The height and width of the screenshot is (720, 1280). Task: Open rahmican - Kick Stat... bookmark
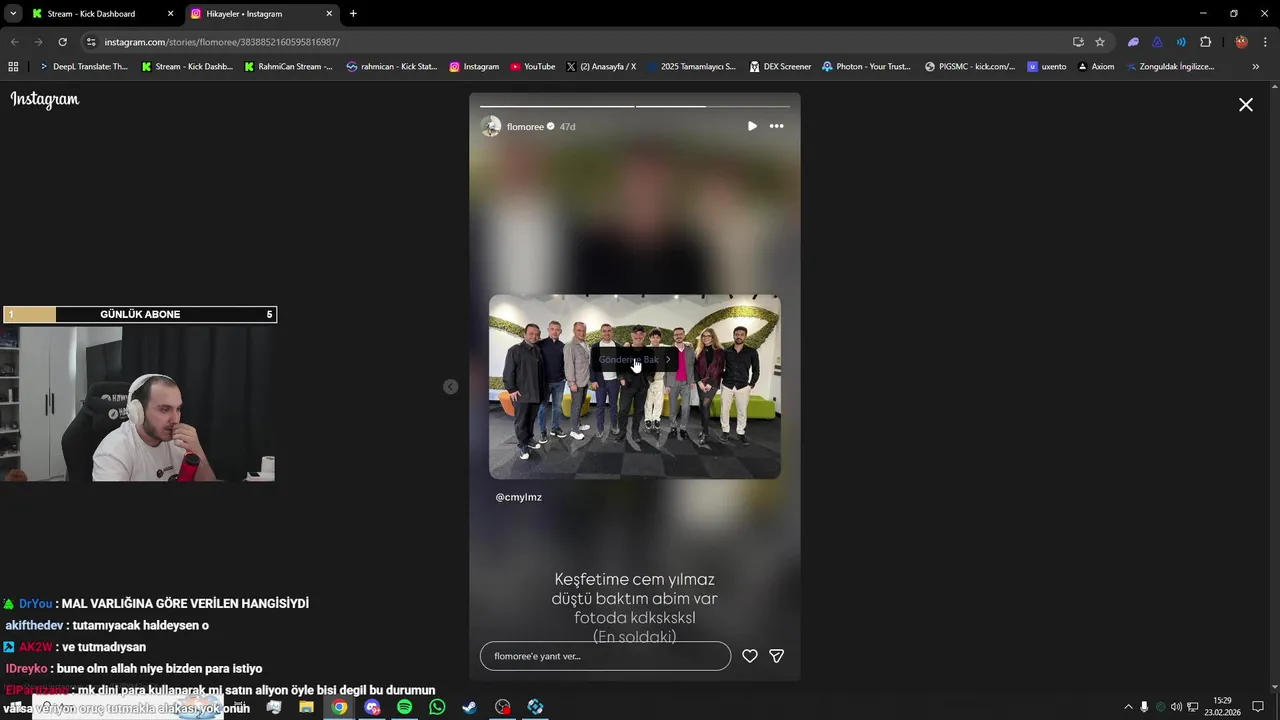392,67
